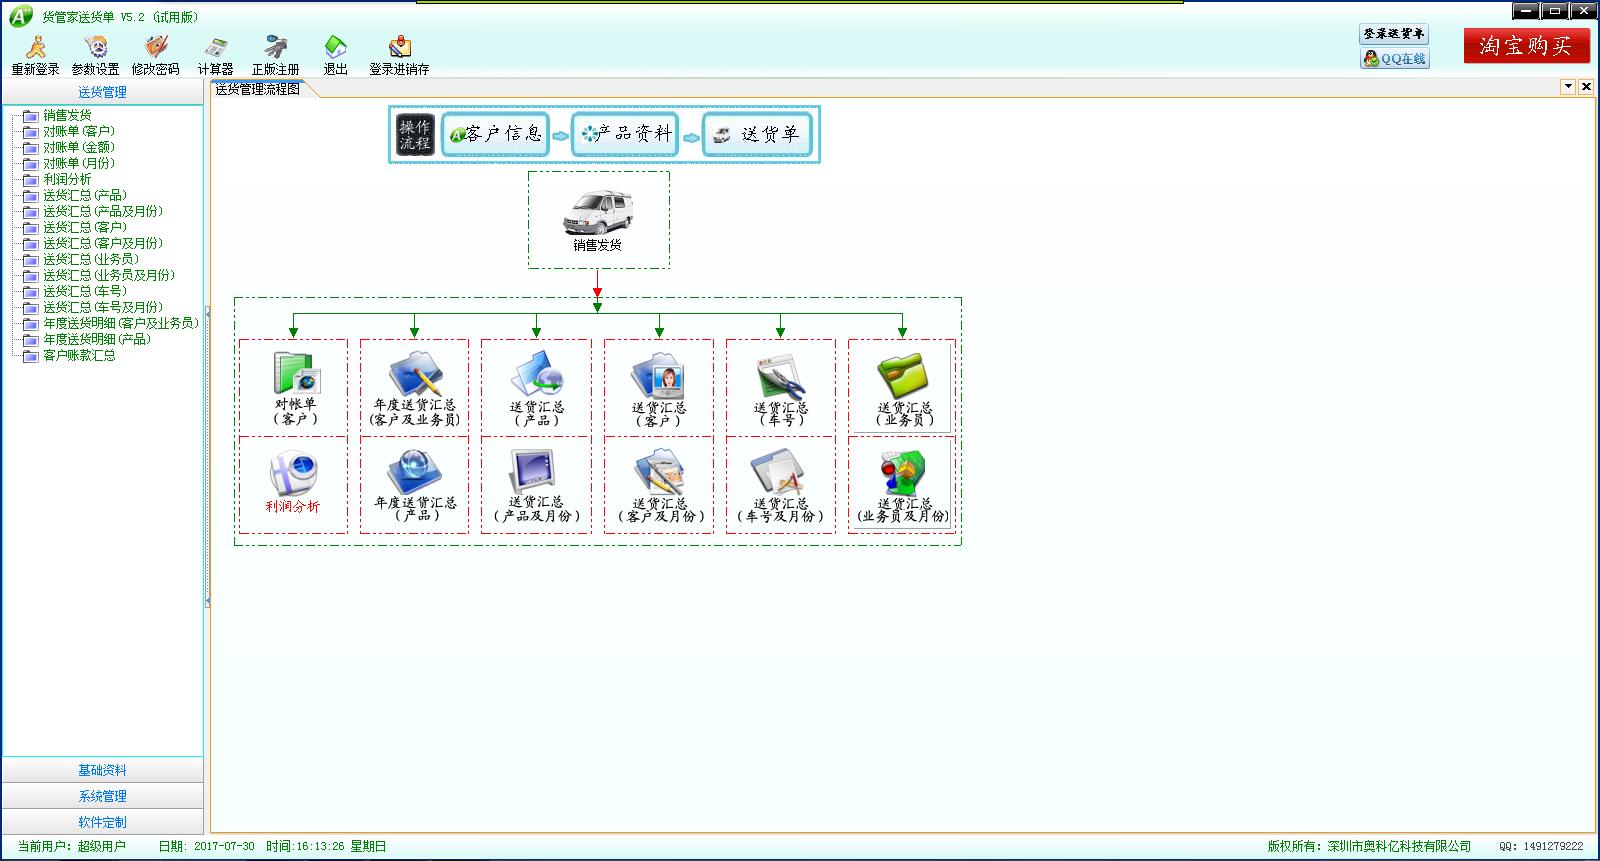Select 送货汇总(客户及月份) tree item
Image resolution: width=1600 pixels, height=861 pixels.
point(103,243)
